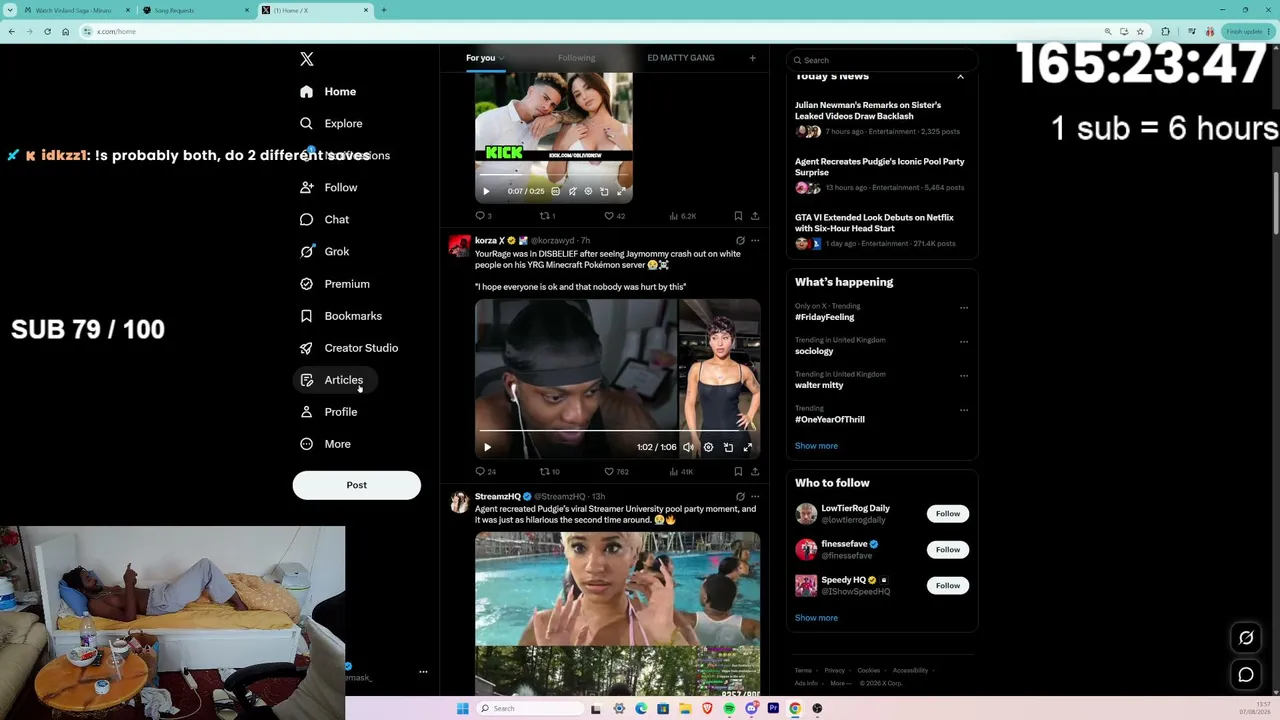View analytics of korza post (41K)
The width and height of the screenshot is (1280, 720).
(681, 472)
